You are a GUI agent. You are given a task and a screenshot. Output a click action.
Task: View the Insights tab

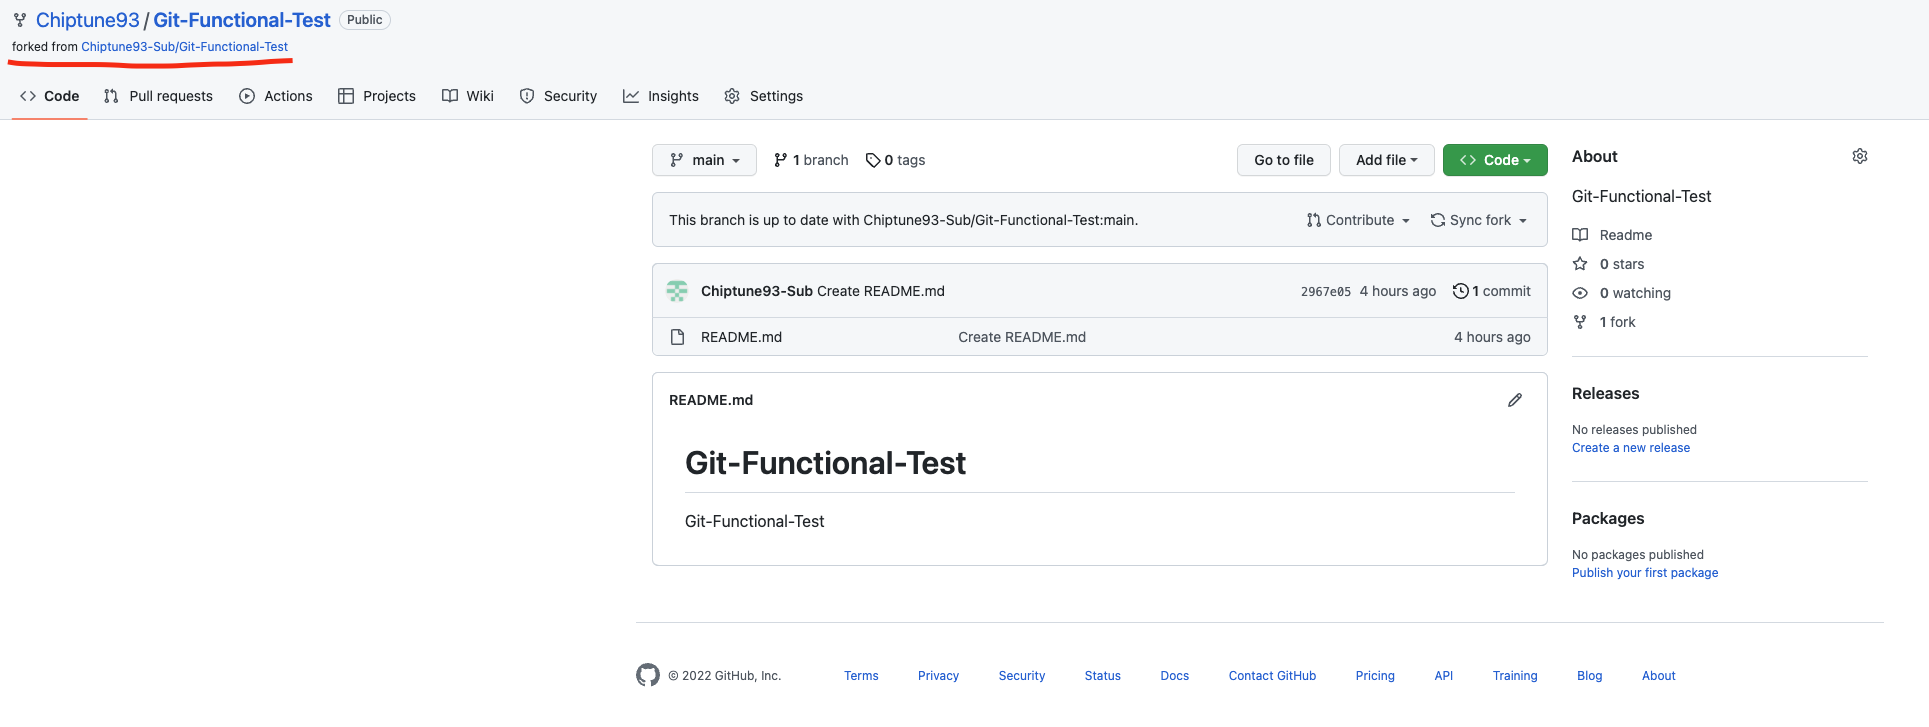[661, 96]
